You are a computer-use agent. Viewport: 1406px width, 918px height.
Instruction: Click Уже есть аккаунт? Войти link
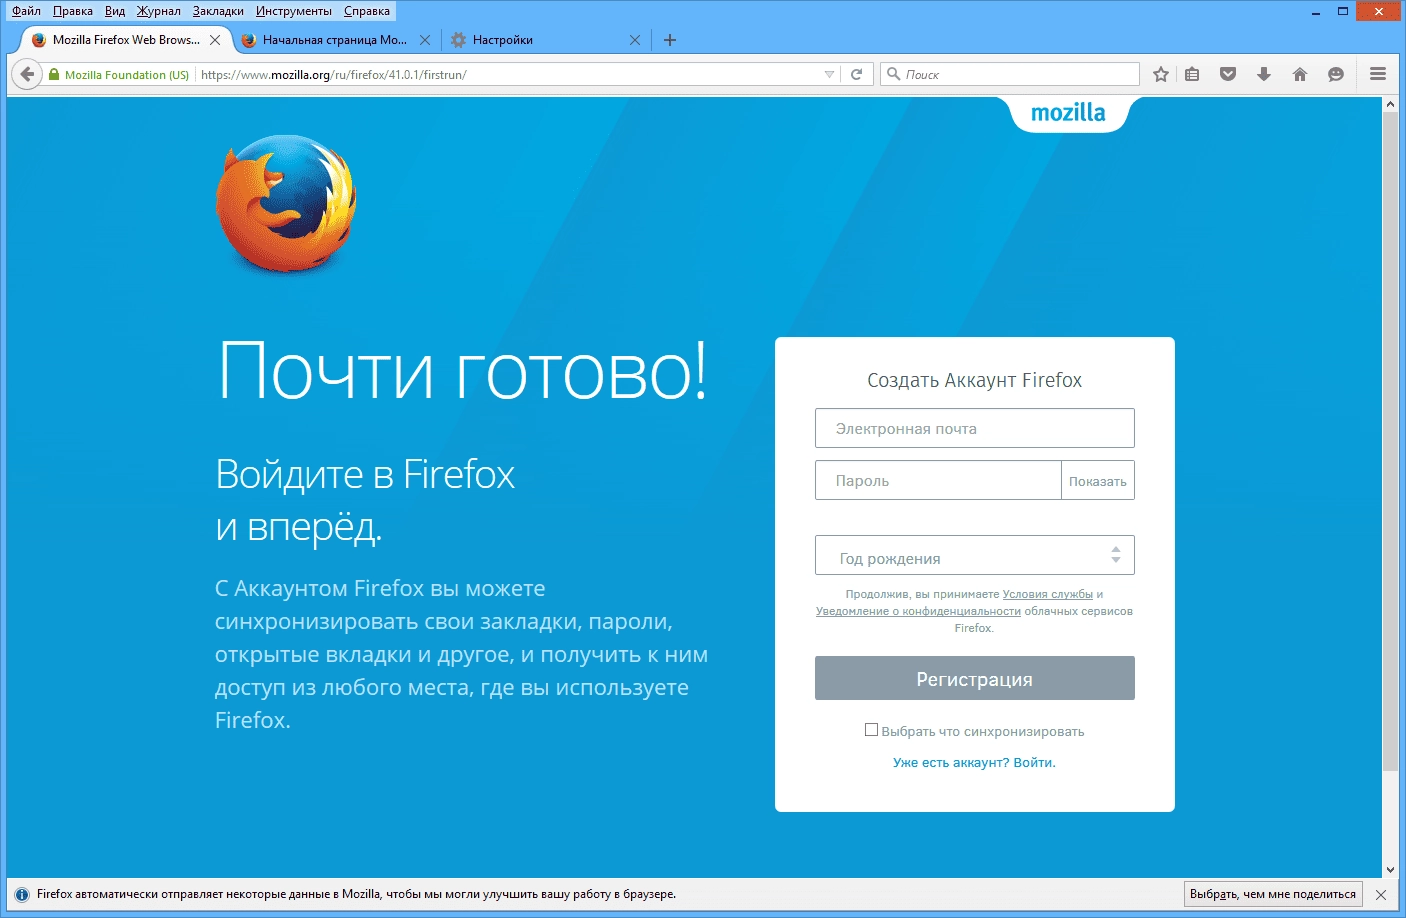click(x=974, y=762)
